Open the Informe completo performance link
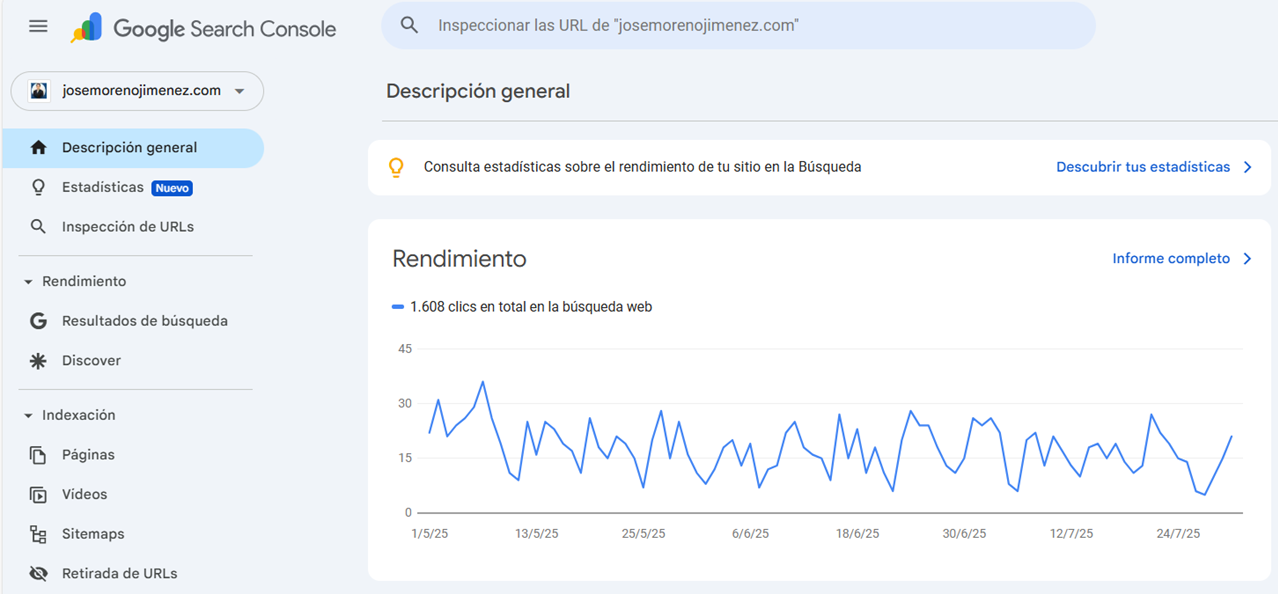The height and width of the screenshot is (594, 1278). pos(1171,258)
